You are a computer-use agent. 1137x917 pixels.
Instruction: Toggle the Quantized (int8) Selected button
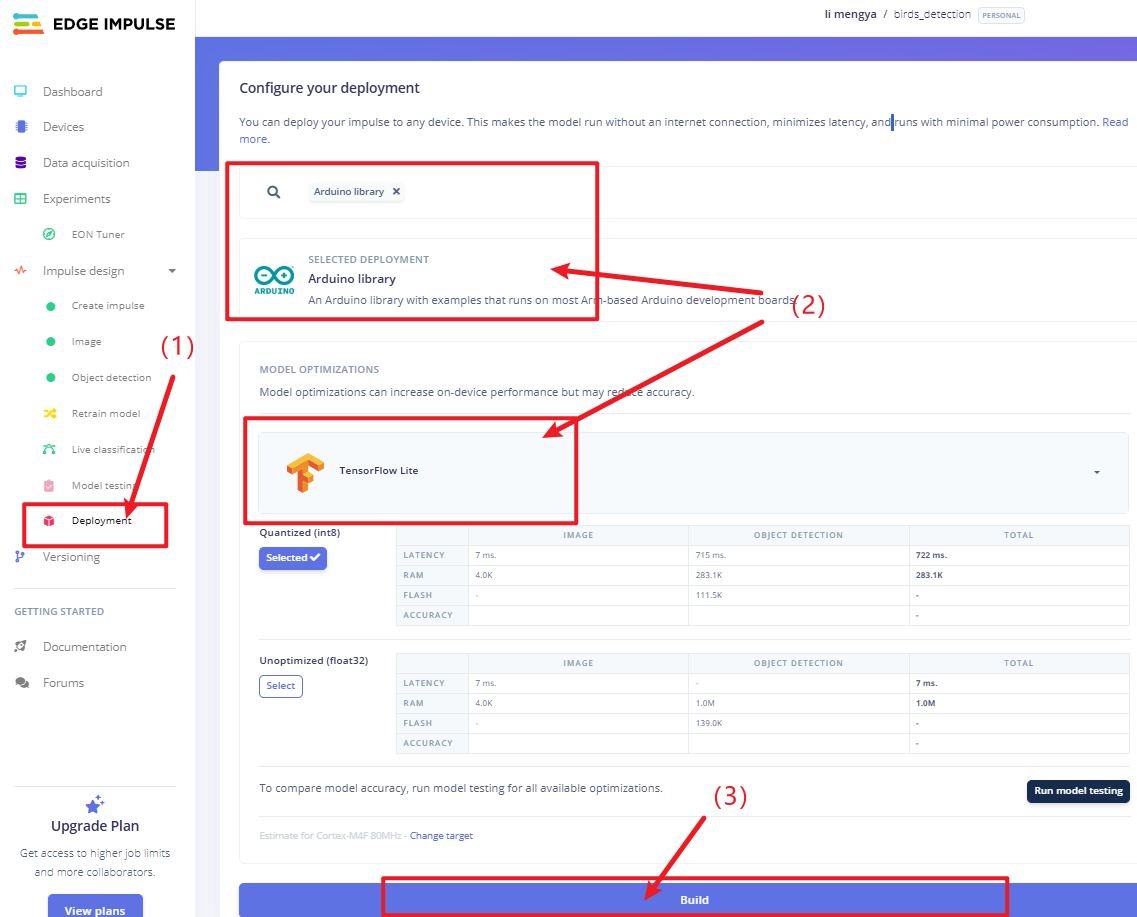[x=293, y=557]
